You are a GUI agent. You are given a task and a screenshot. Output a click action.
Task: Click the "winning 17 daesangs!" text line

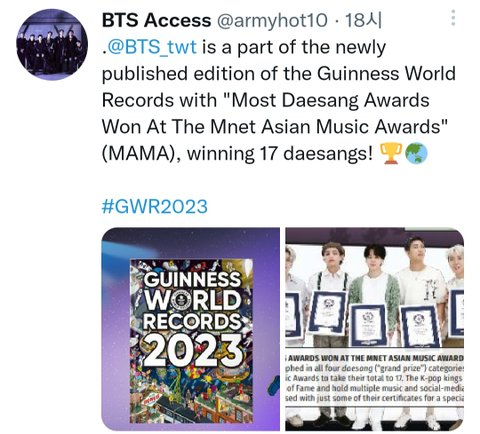pos(280,154)
